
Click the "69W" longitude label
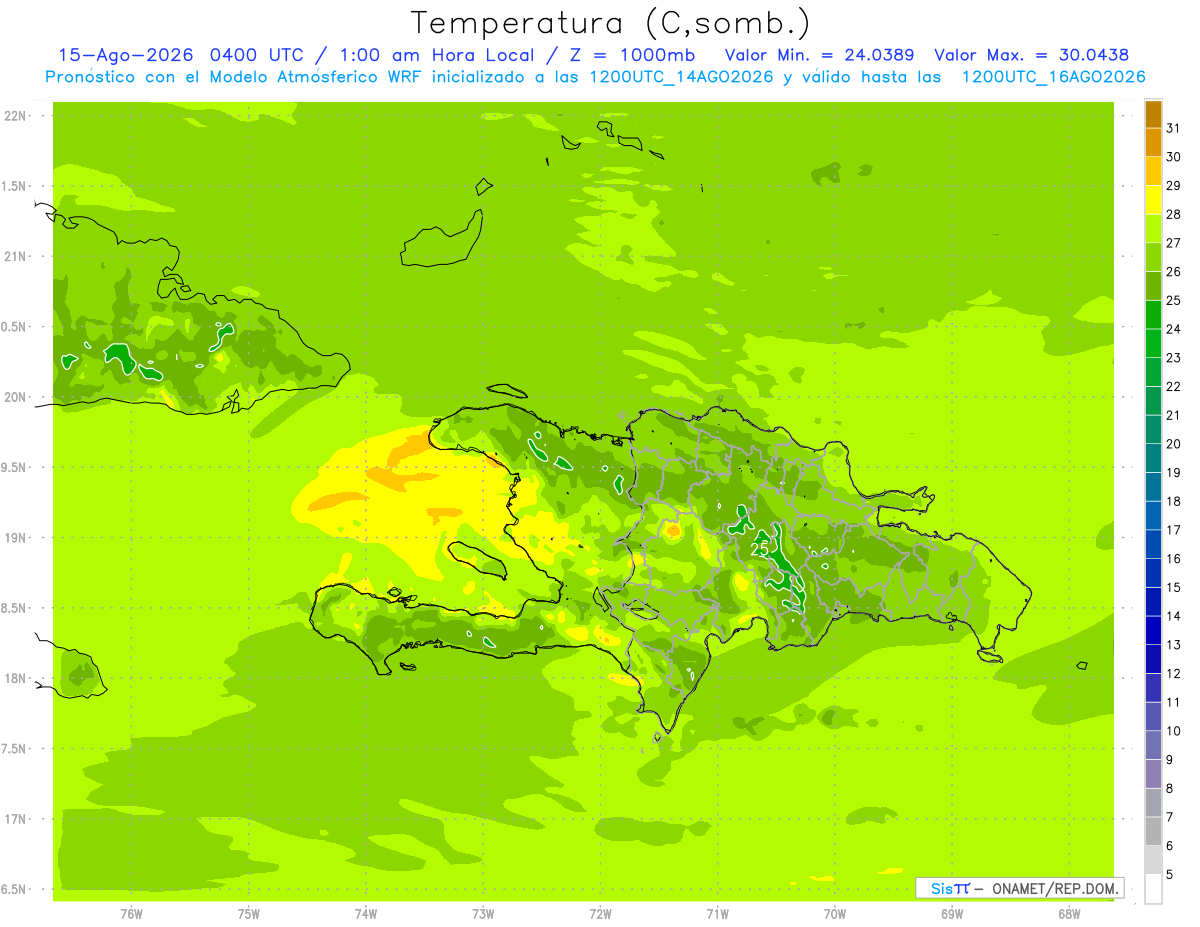point(952,914)
